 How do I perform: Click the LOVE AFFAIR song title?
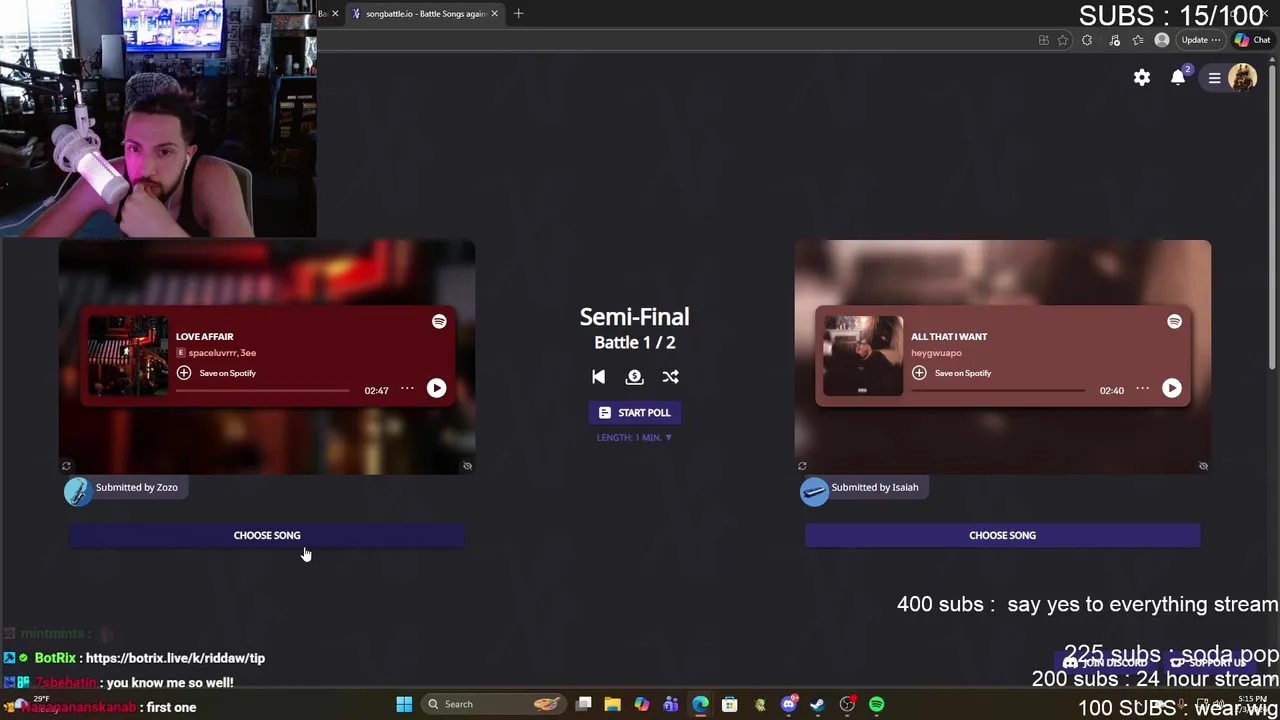204,337
